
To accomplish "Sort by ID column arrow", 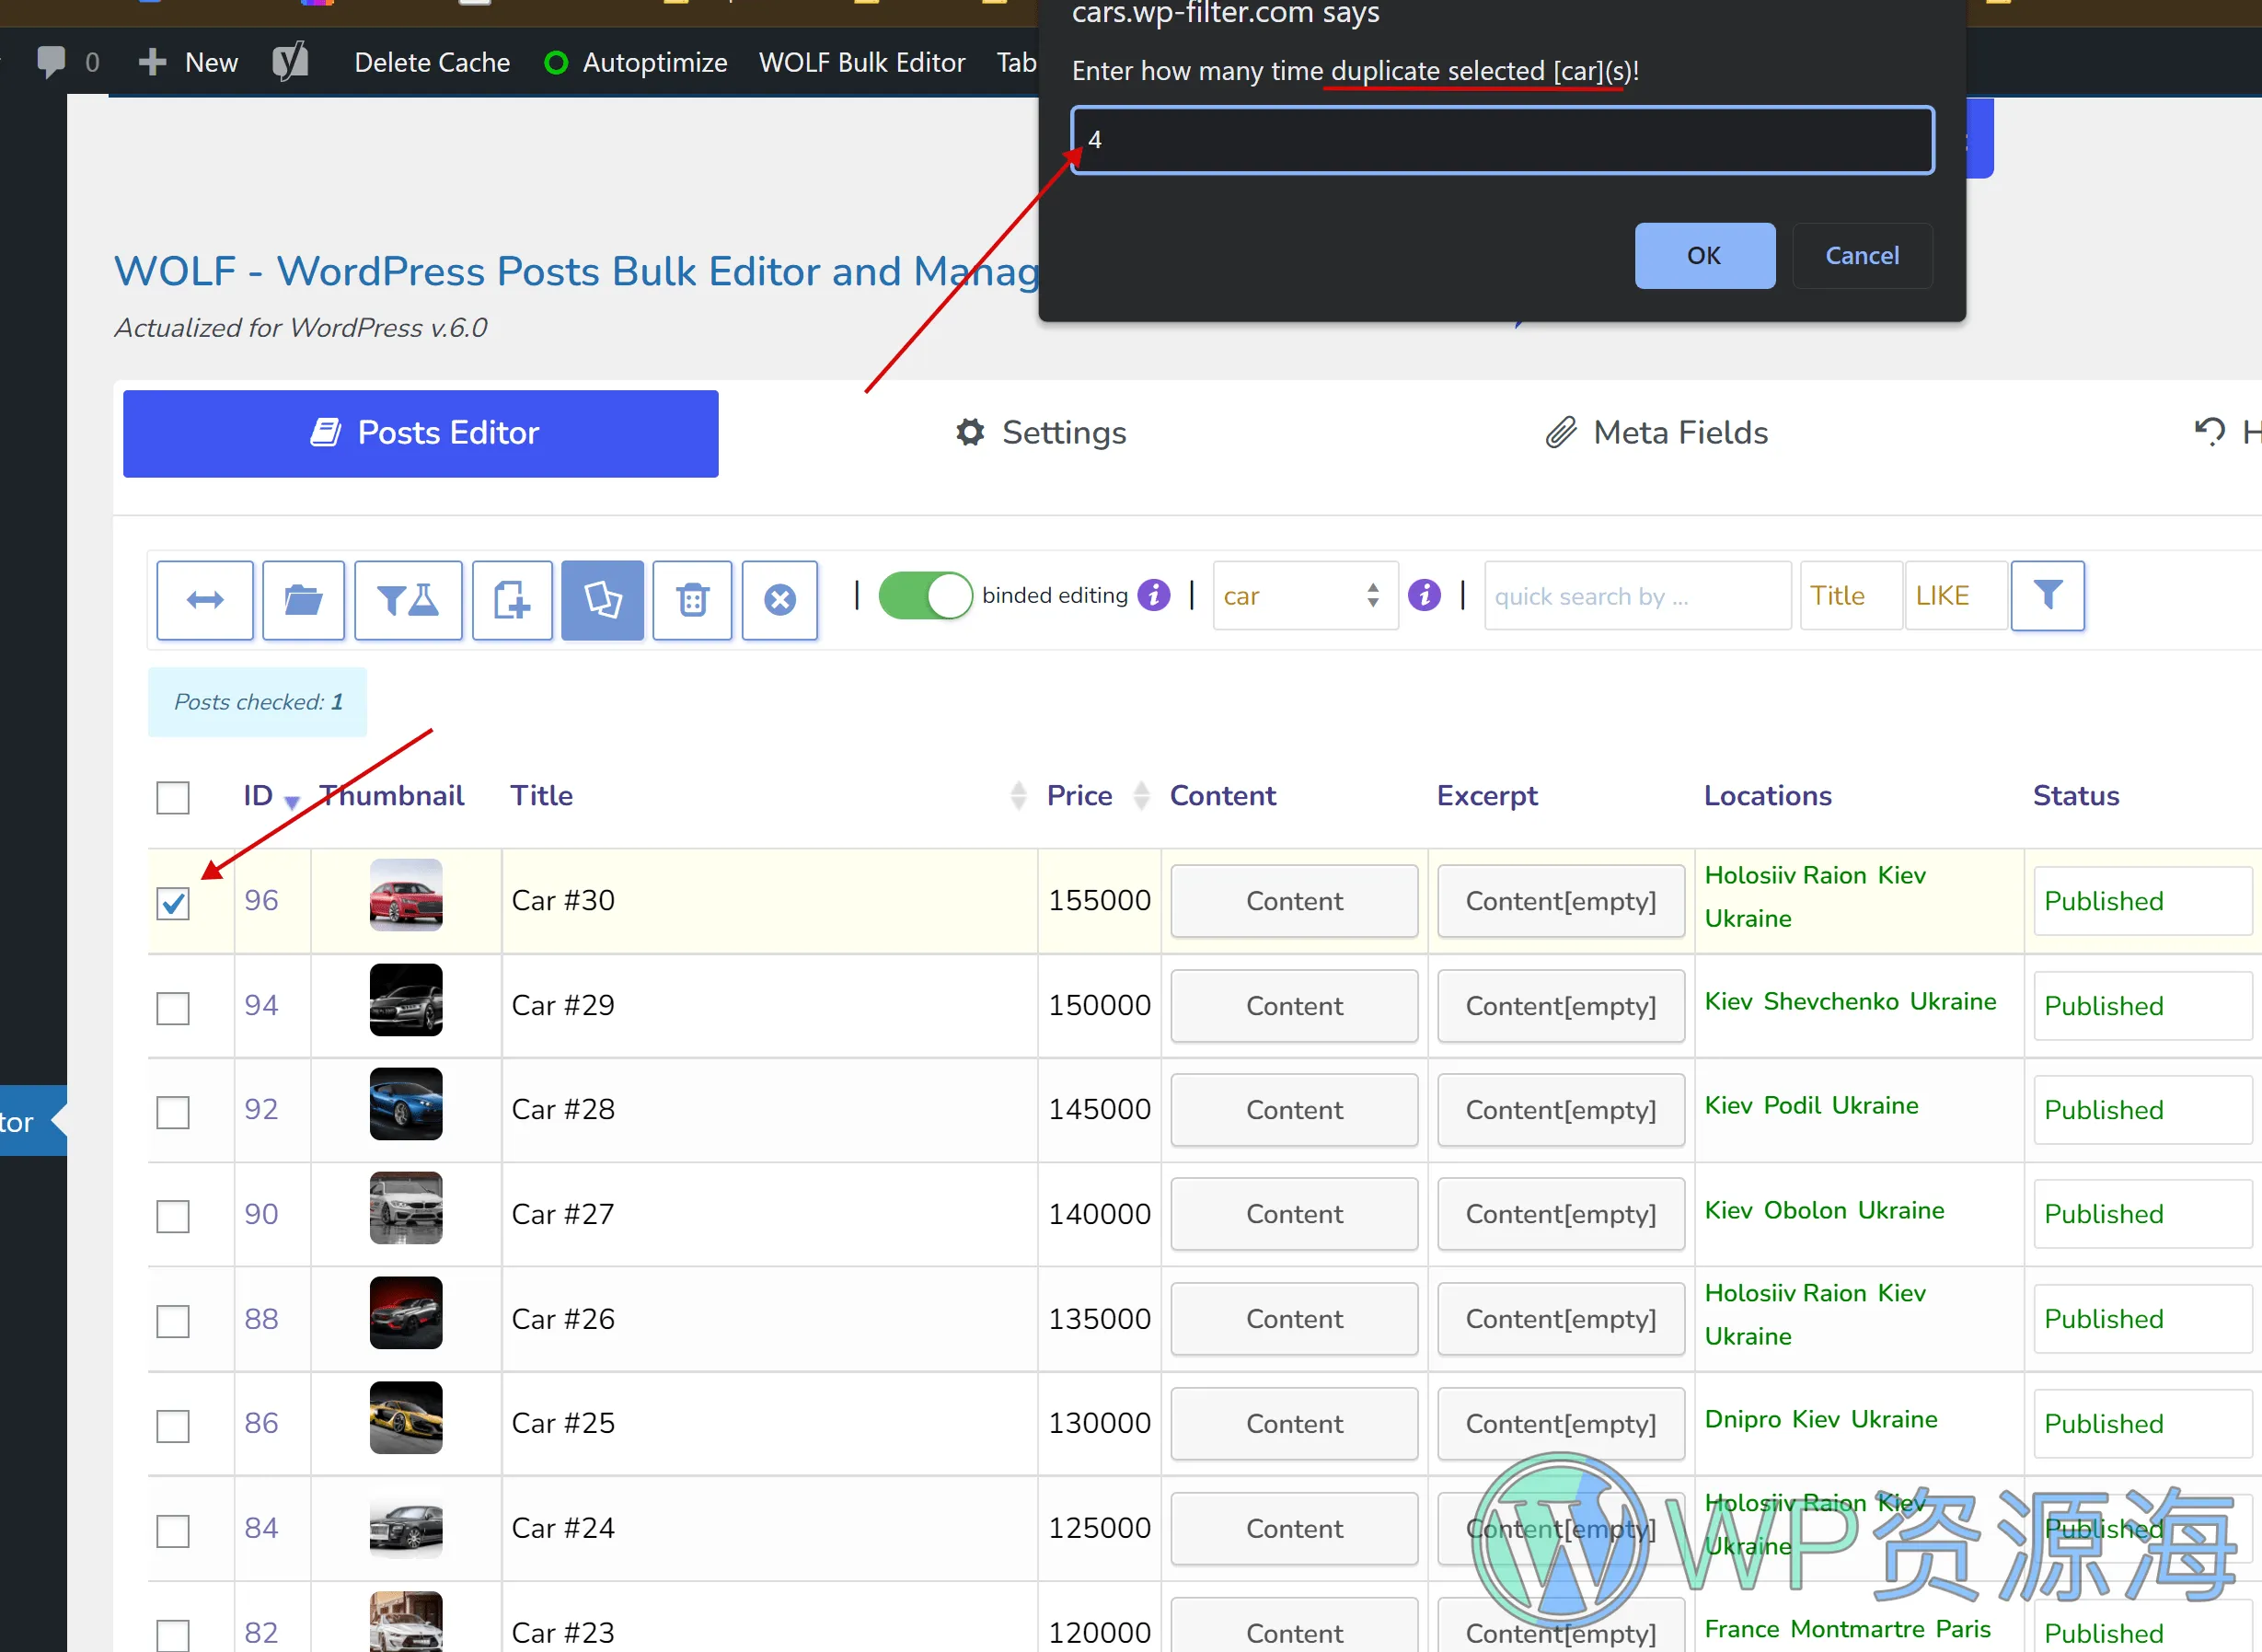I will 292,802.
